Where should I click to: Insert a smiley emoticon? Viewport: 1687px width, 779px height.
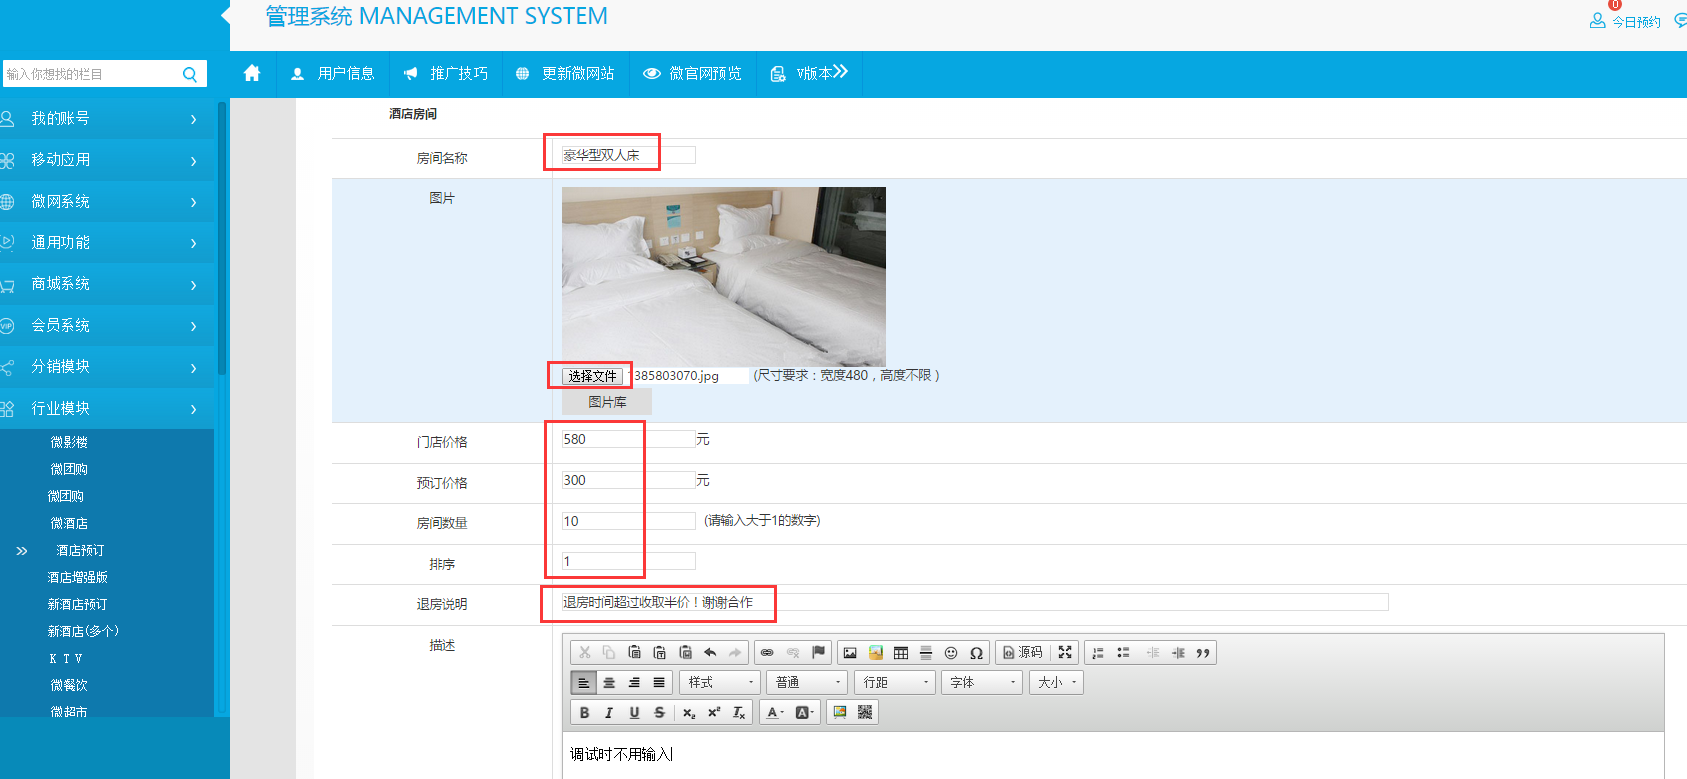click(951, 653)
